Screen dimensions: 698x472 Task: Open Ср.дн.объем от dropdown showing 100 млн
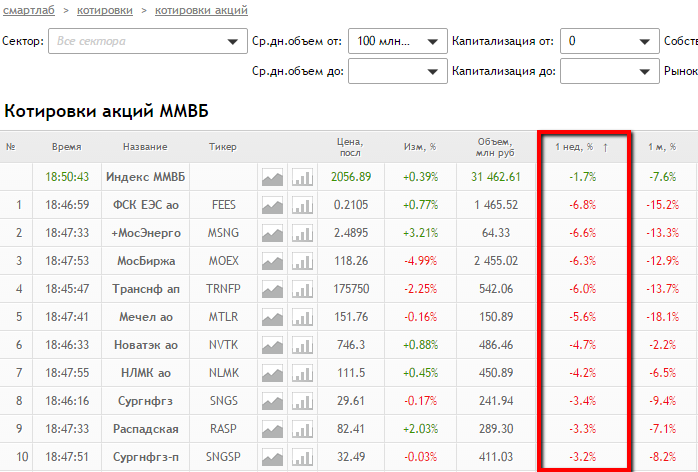click(x=433, y=42)
